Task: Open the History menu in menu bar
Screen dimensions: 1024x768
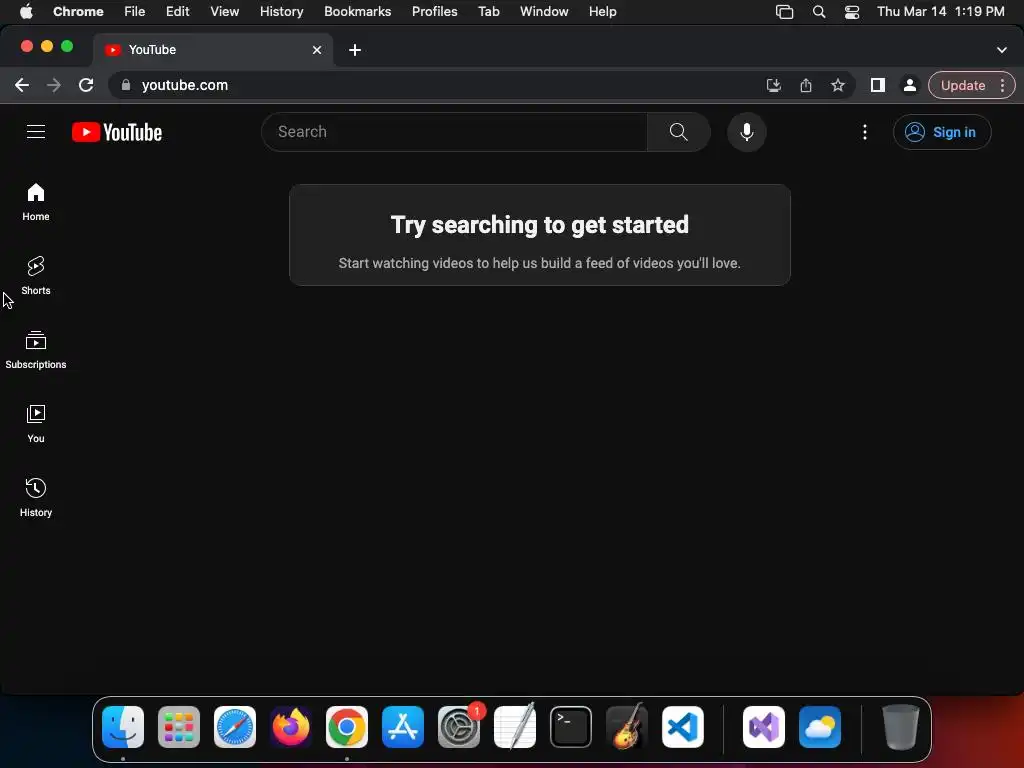Action: coord(281,11)
